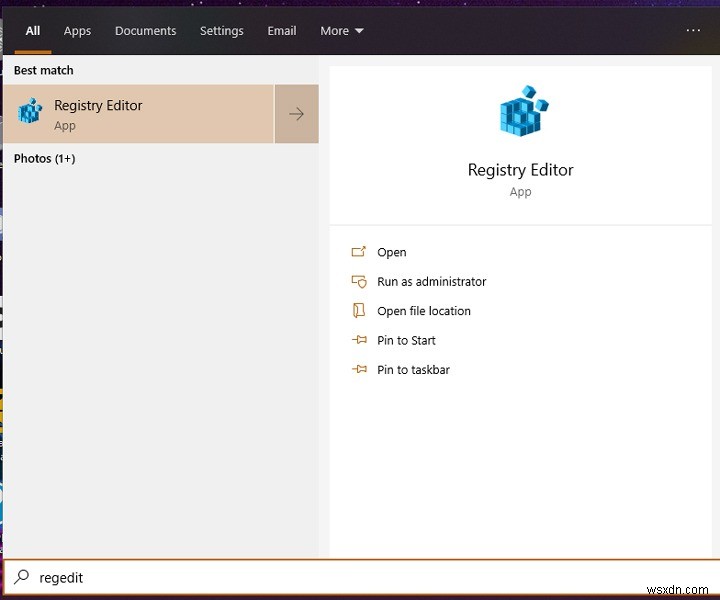Choose Run as administrator
Image resolution: width=720 pixels, height=600 pixels.
(x=432, y=282)
